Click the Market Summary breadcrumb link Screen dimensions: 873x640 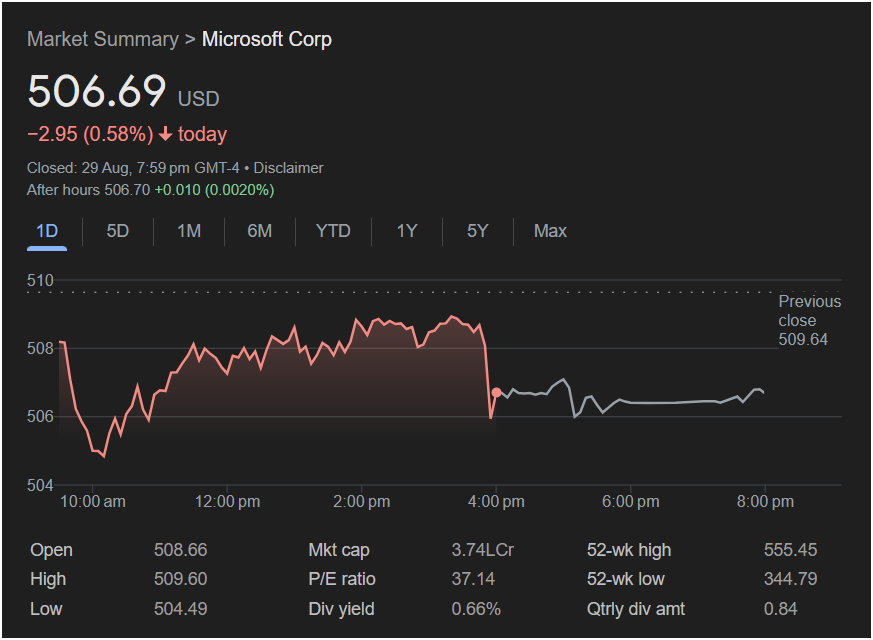[x=102, y=39]
